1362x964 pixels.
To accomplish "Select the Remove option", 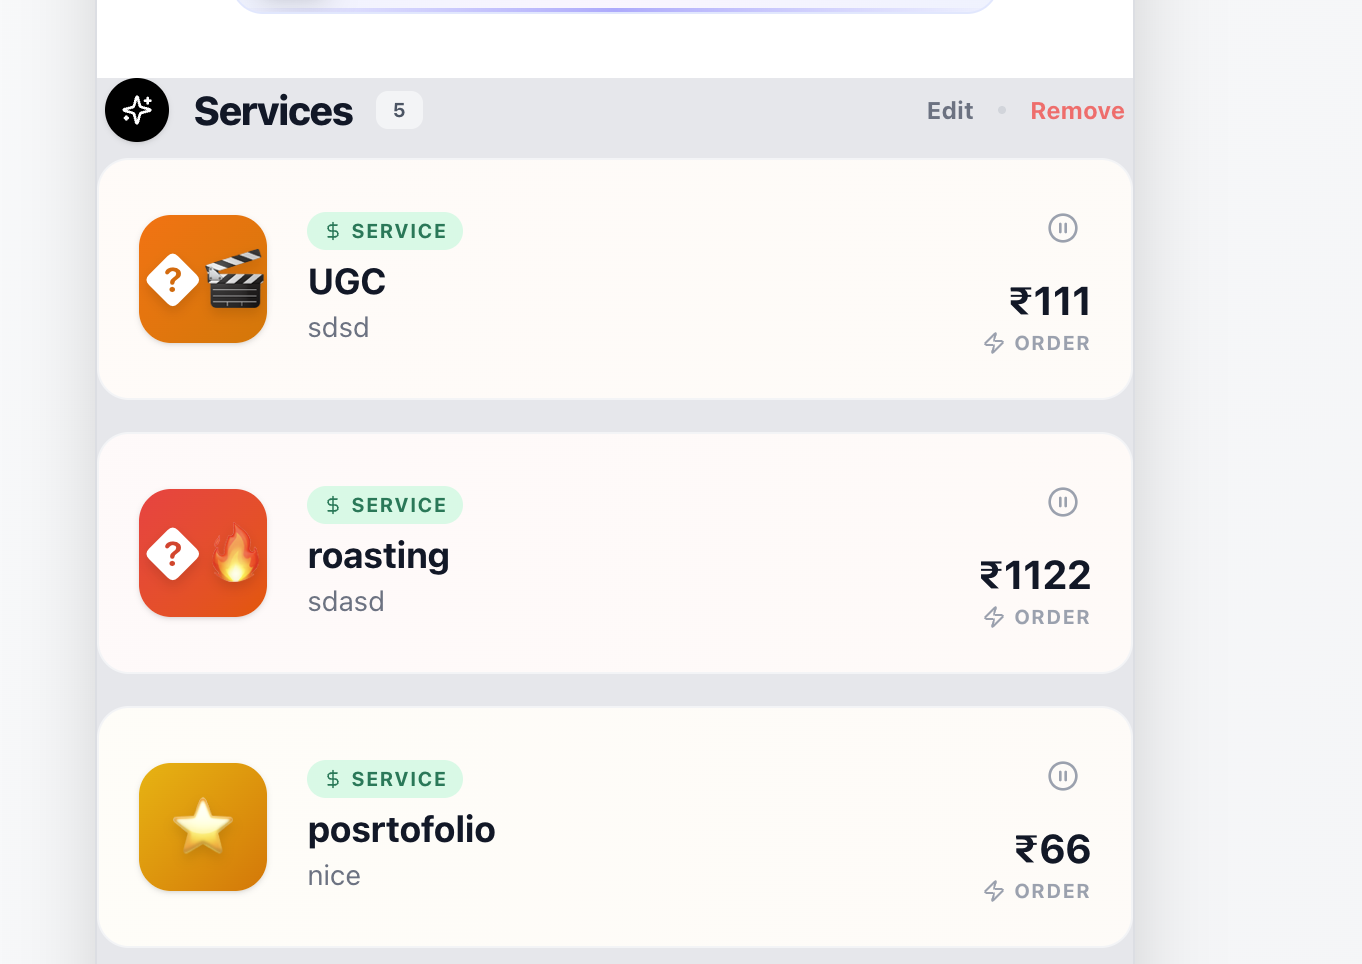I will 1077,110.
